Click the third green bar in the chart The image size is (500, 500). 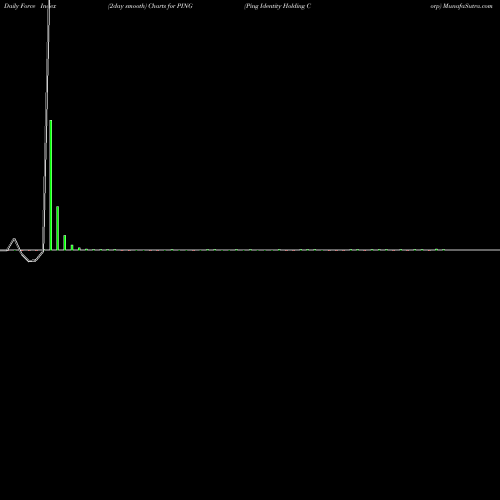[65, 243]
